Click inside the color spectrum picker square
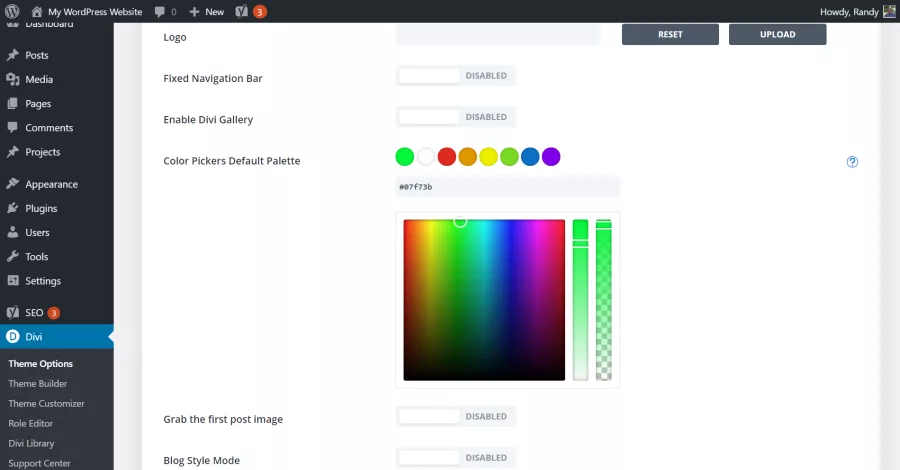Screen dimensions: 900x470 (x=484, y=300)
